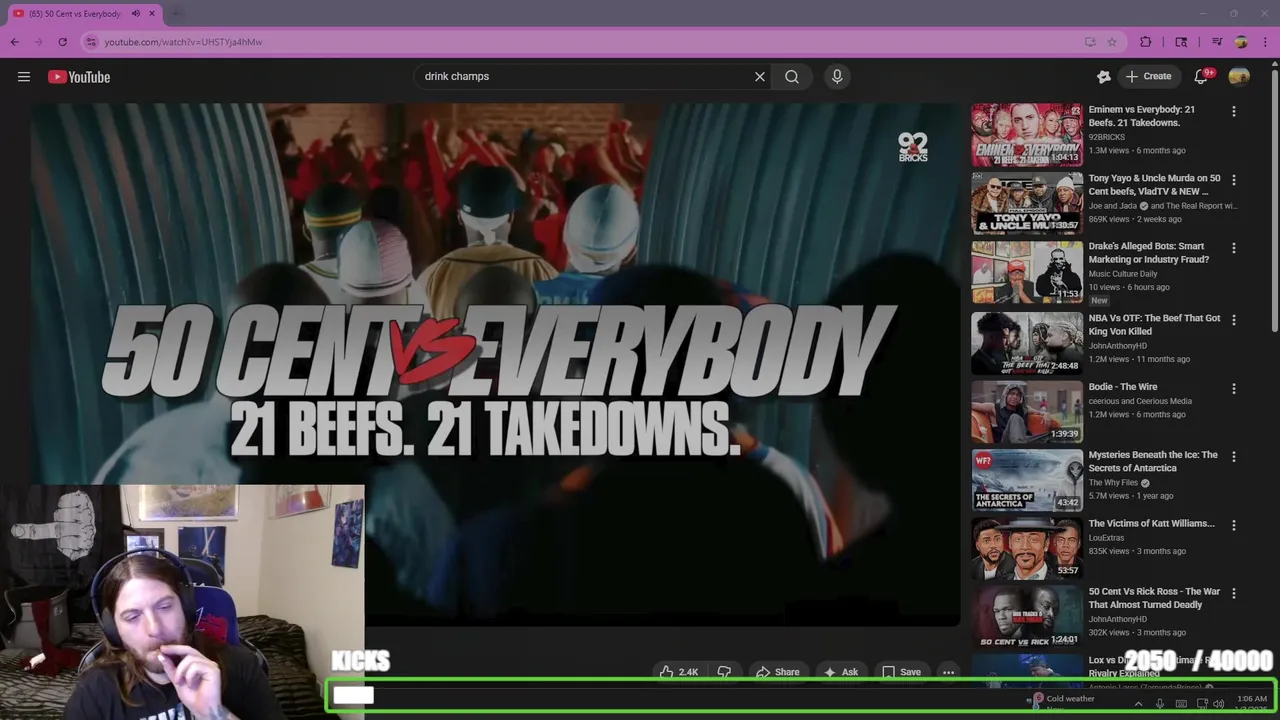The height and width of the screenshot is (720, 1280).
Task: Click the page vertical scrollbar thumb
Action: tap(1274, 200)
